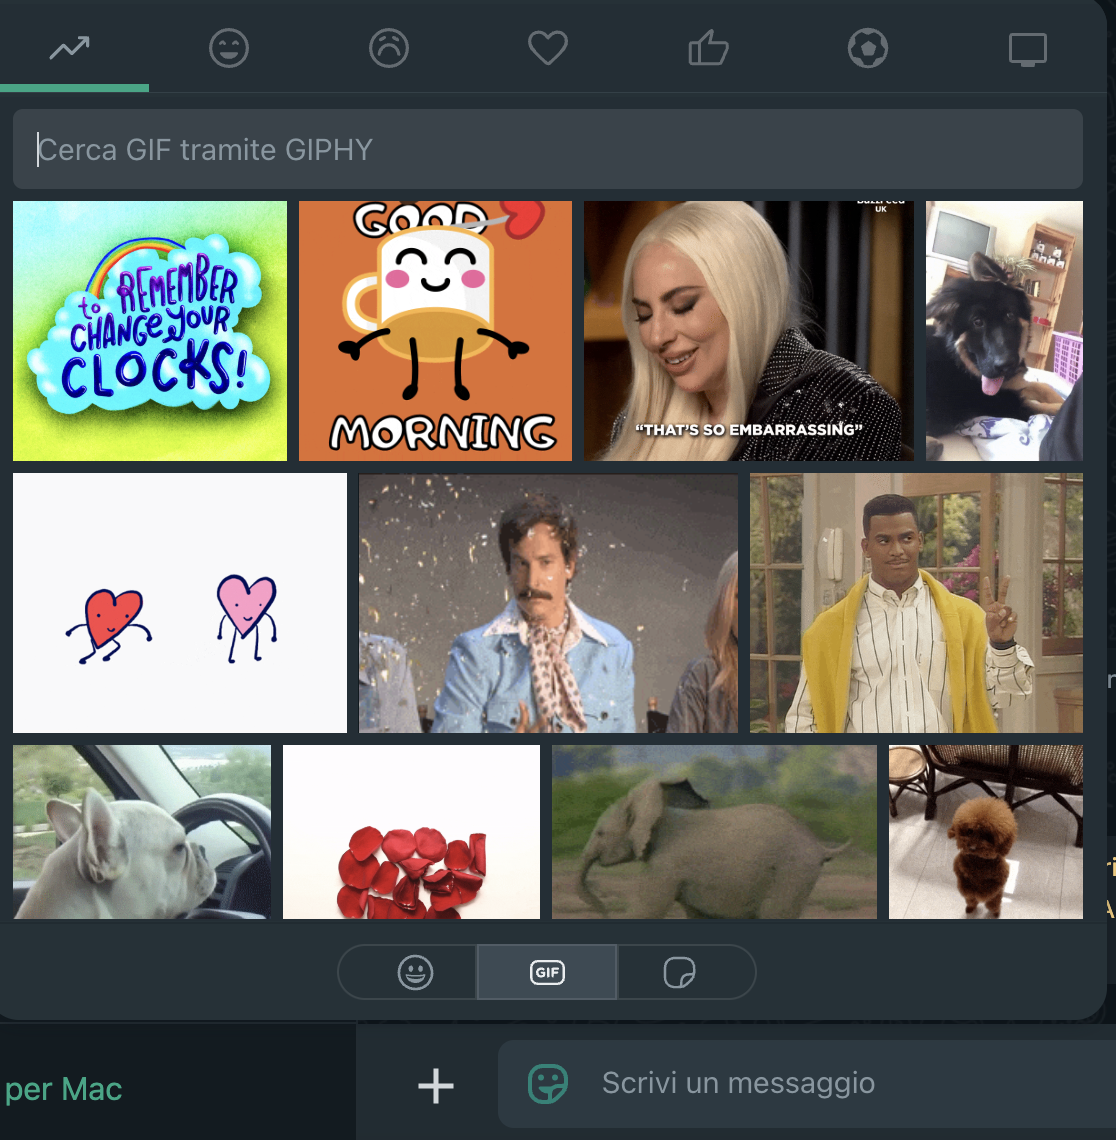The width and height of the screenshot is (1116, 1140).
Task: Click the Cerca GIF tramite GIPHY search field
Action: (547, 149)
